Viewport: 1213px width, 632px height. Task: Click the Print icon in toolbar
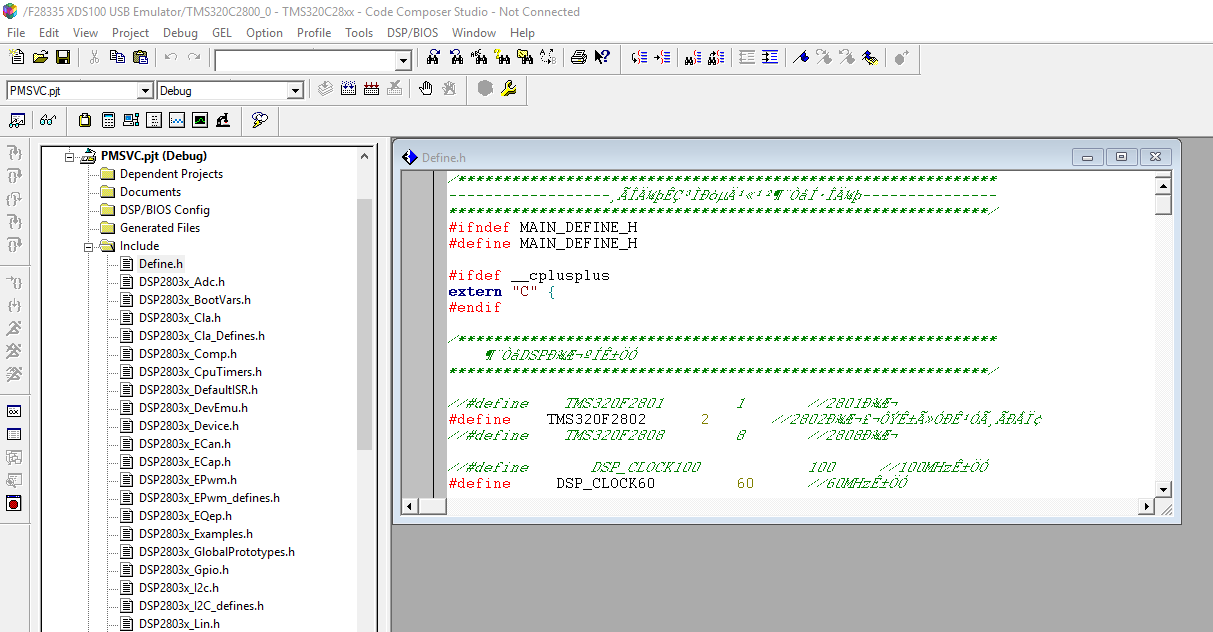578,58
